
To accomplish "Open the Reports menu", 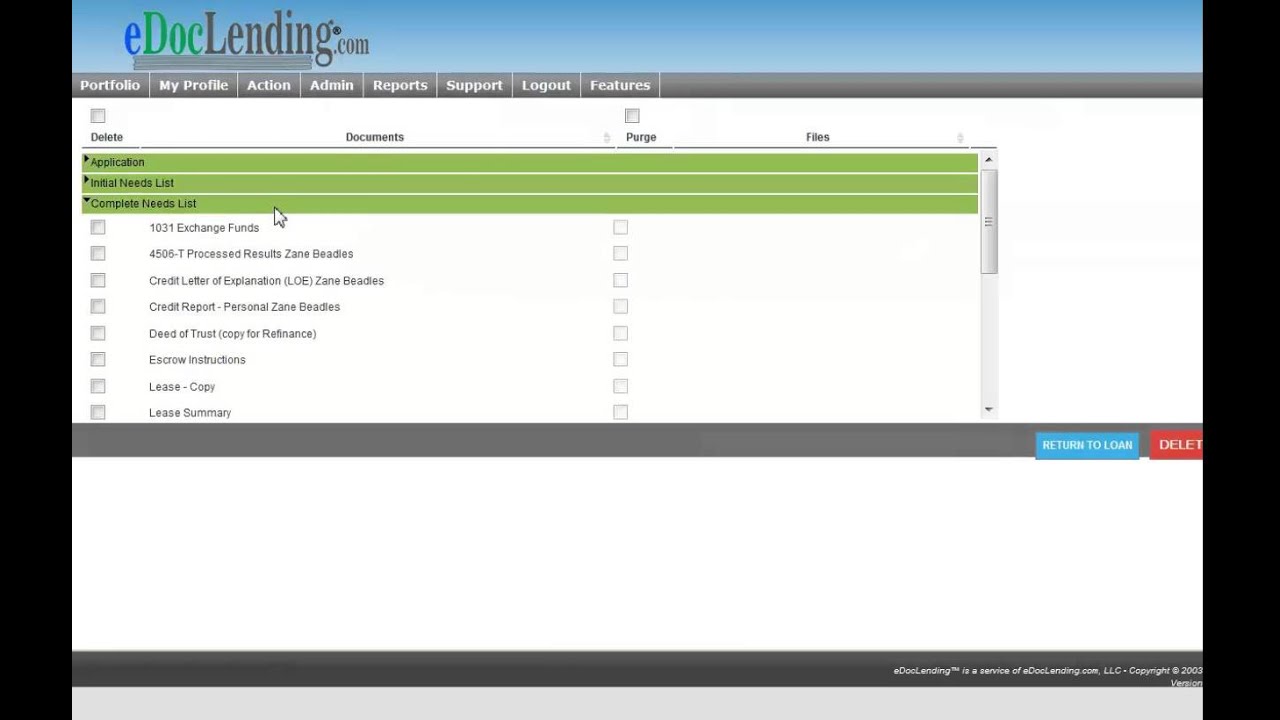I will coord(400,85).
